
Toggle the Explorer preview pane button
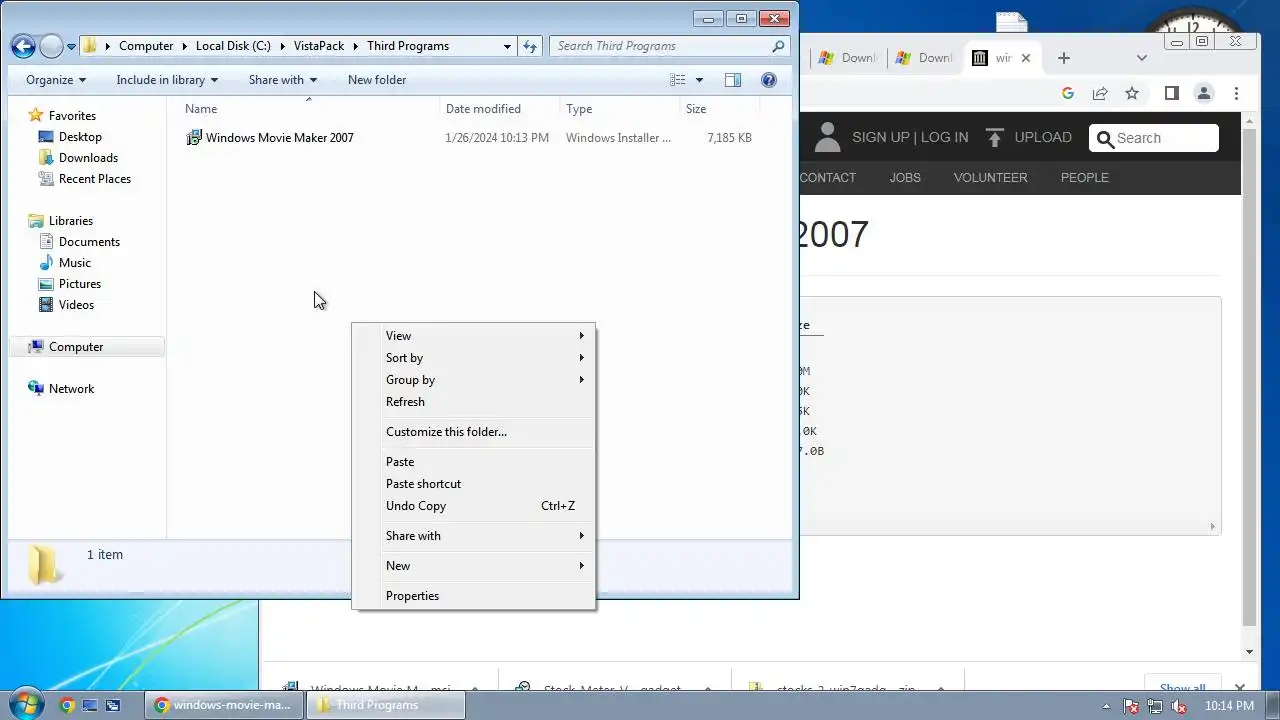point(732,80)
